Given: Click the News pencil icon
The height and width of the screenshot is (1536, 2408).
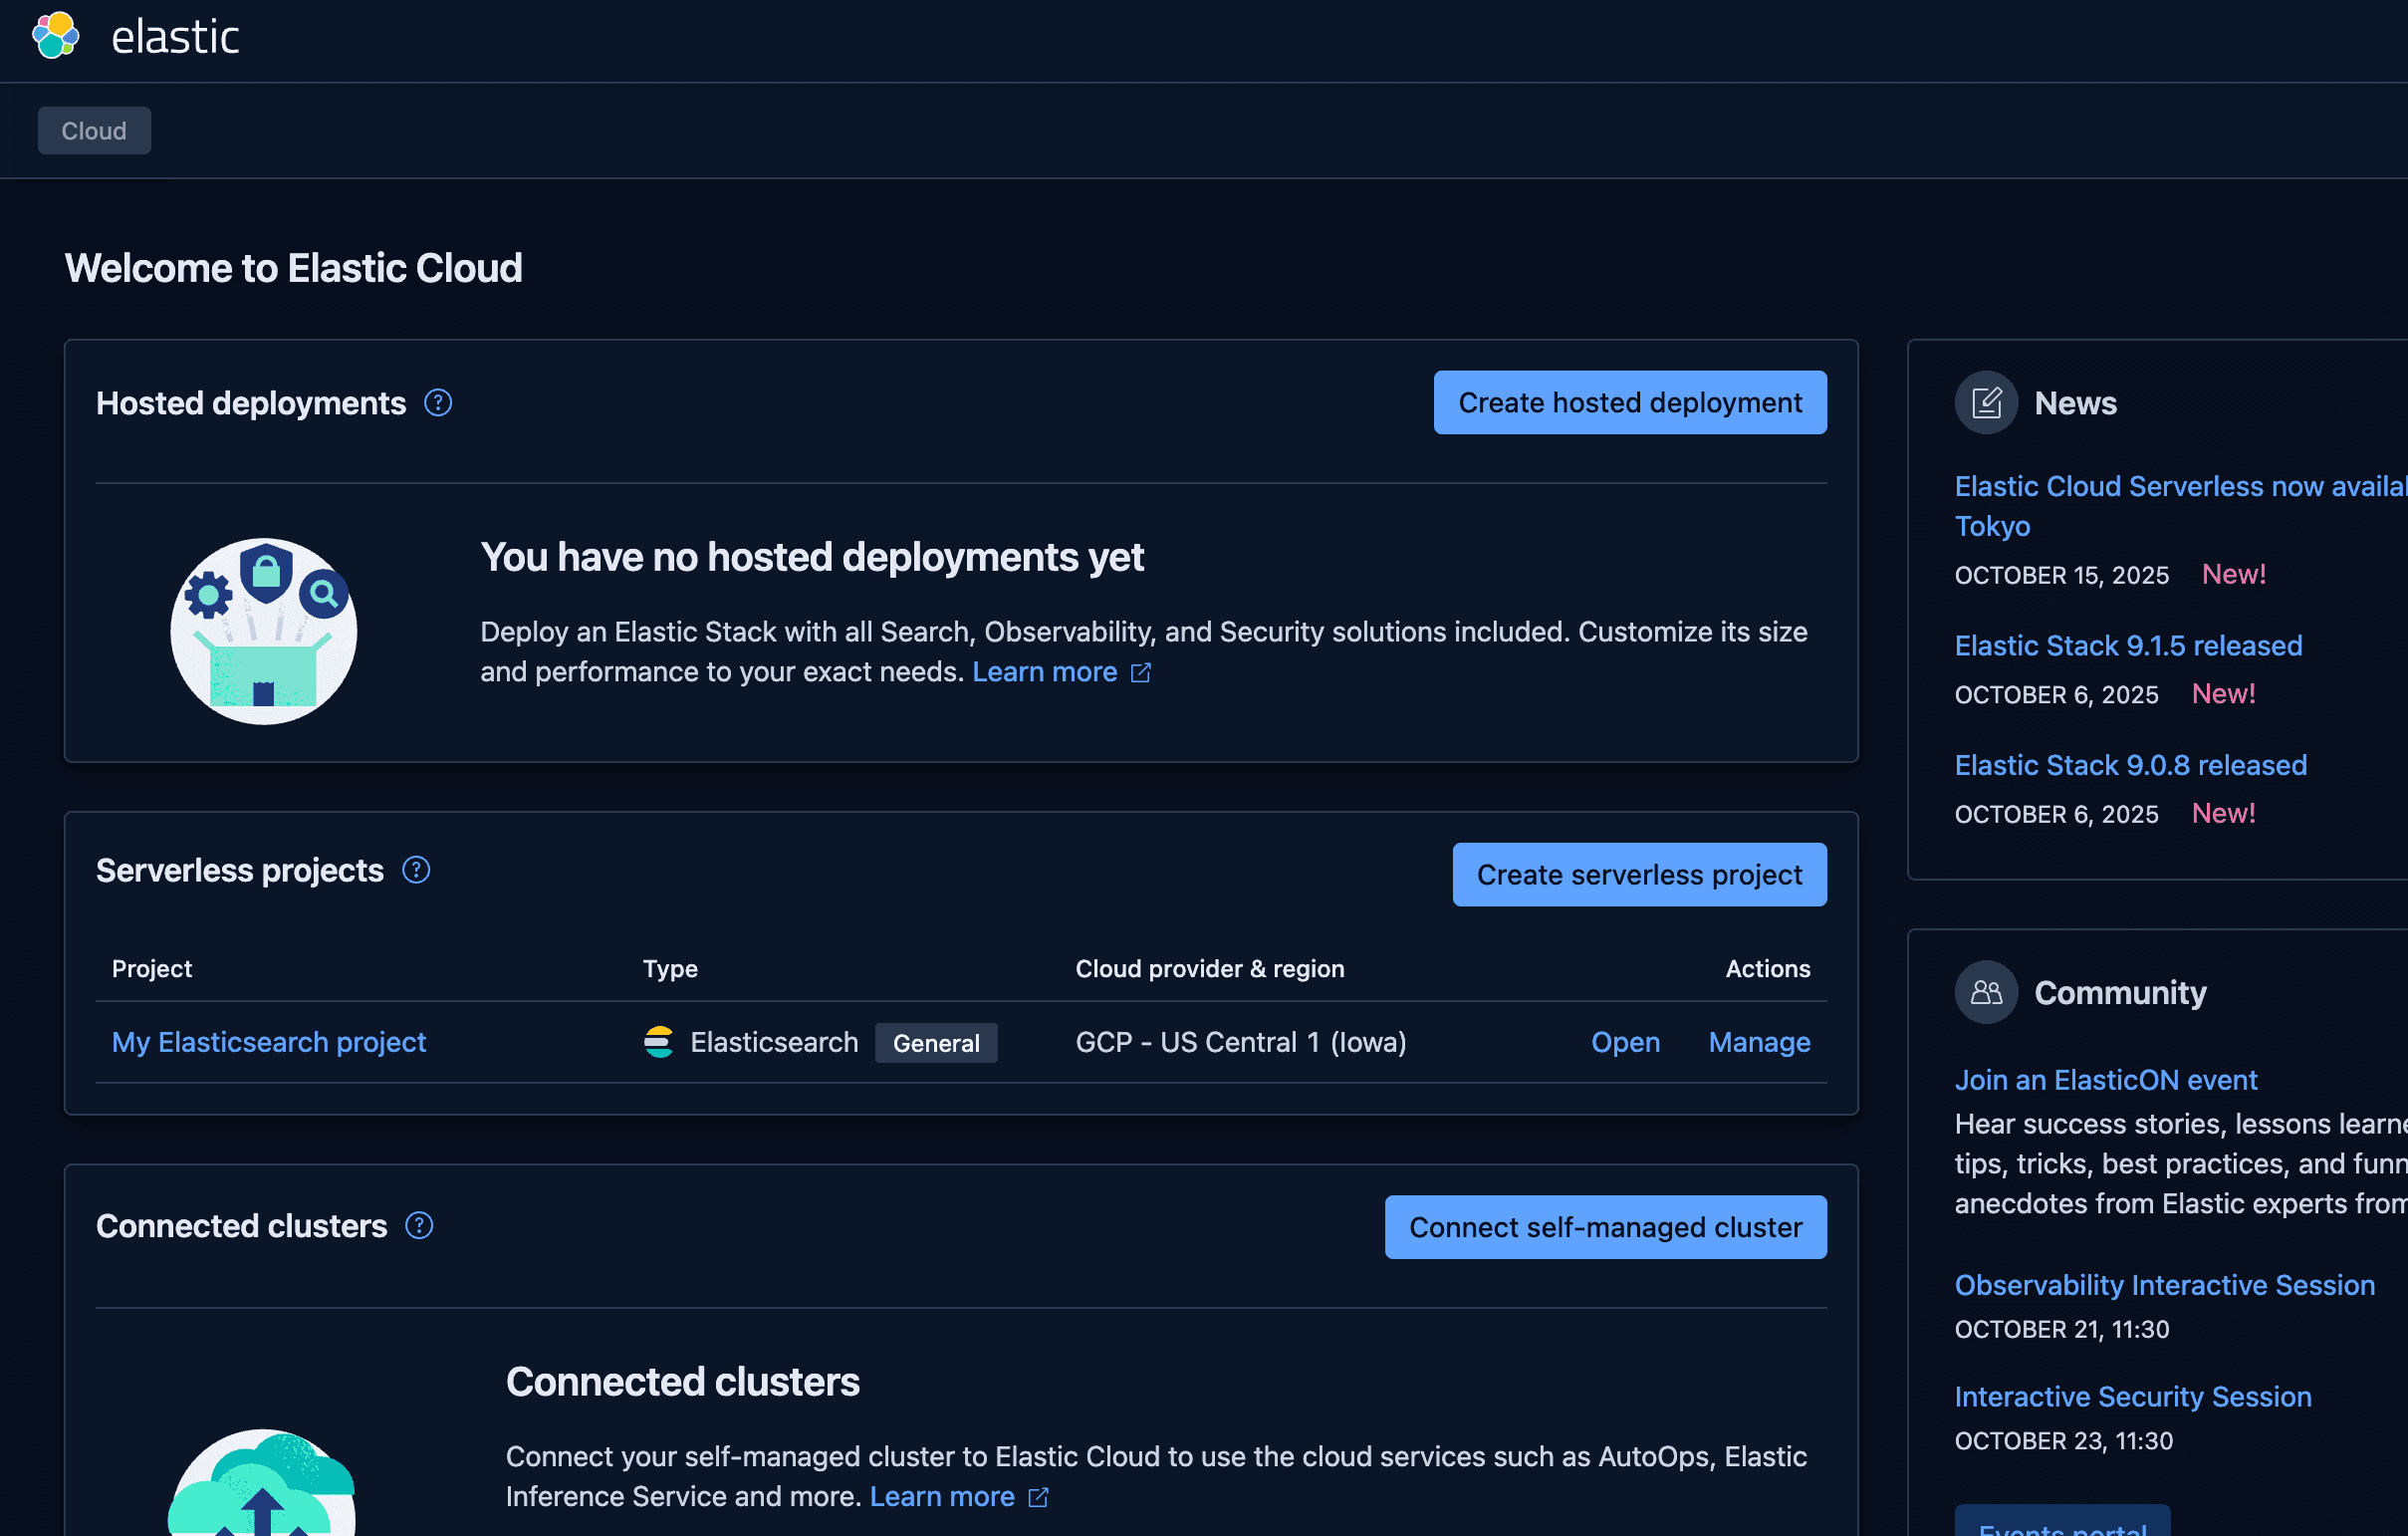Looking at the screenshot, I should [1986, 403].
